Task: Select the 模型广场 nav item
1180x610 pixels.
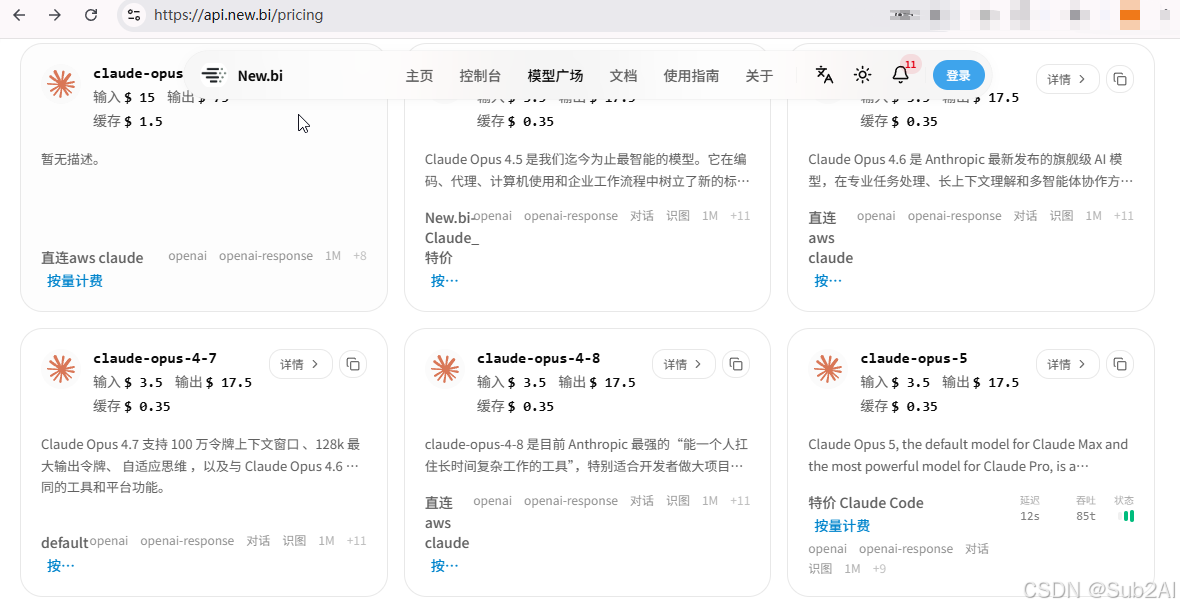Action: click(555, 76)
